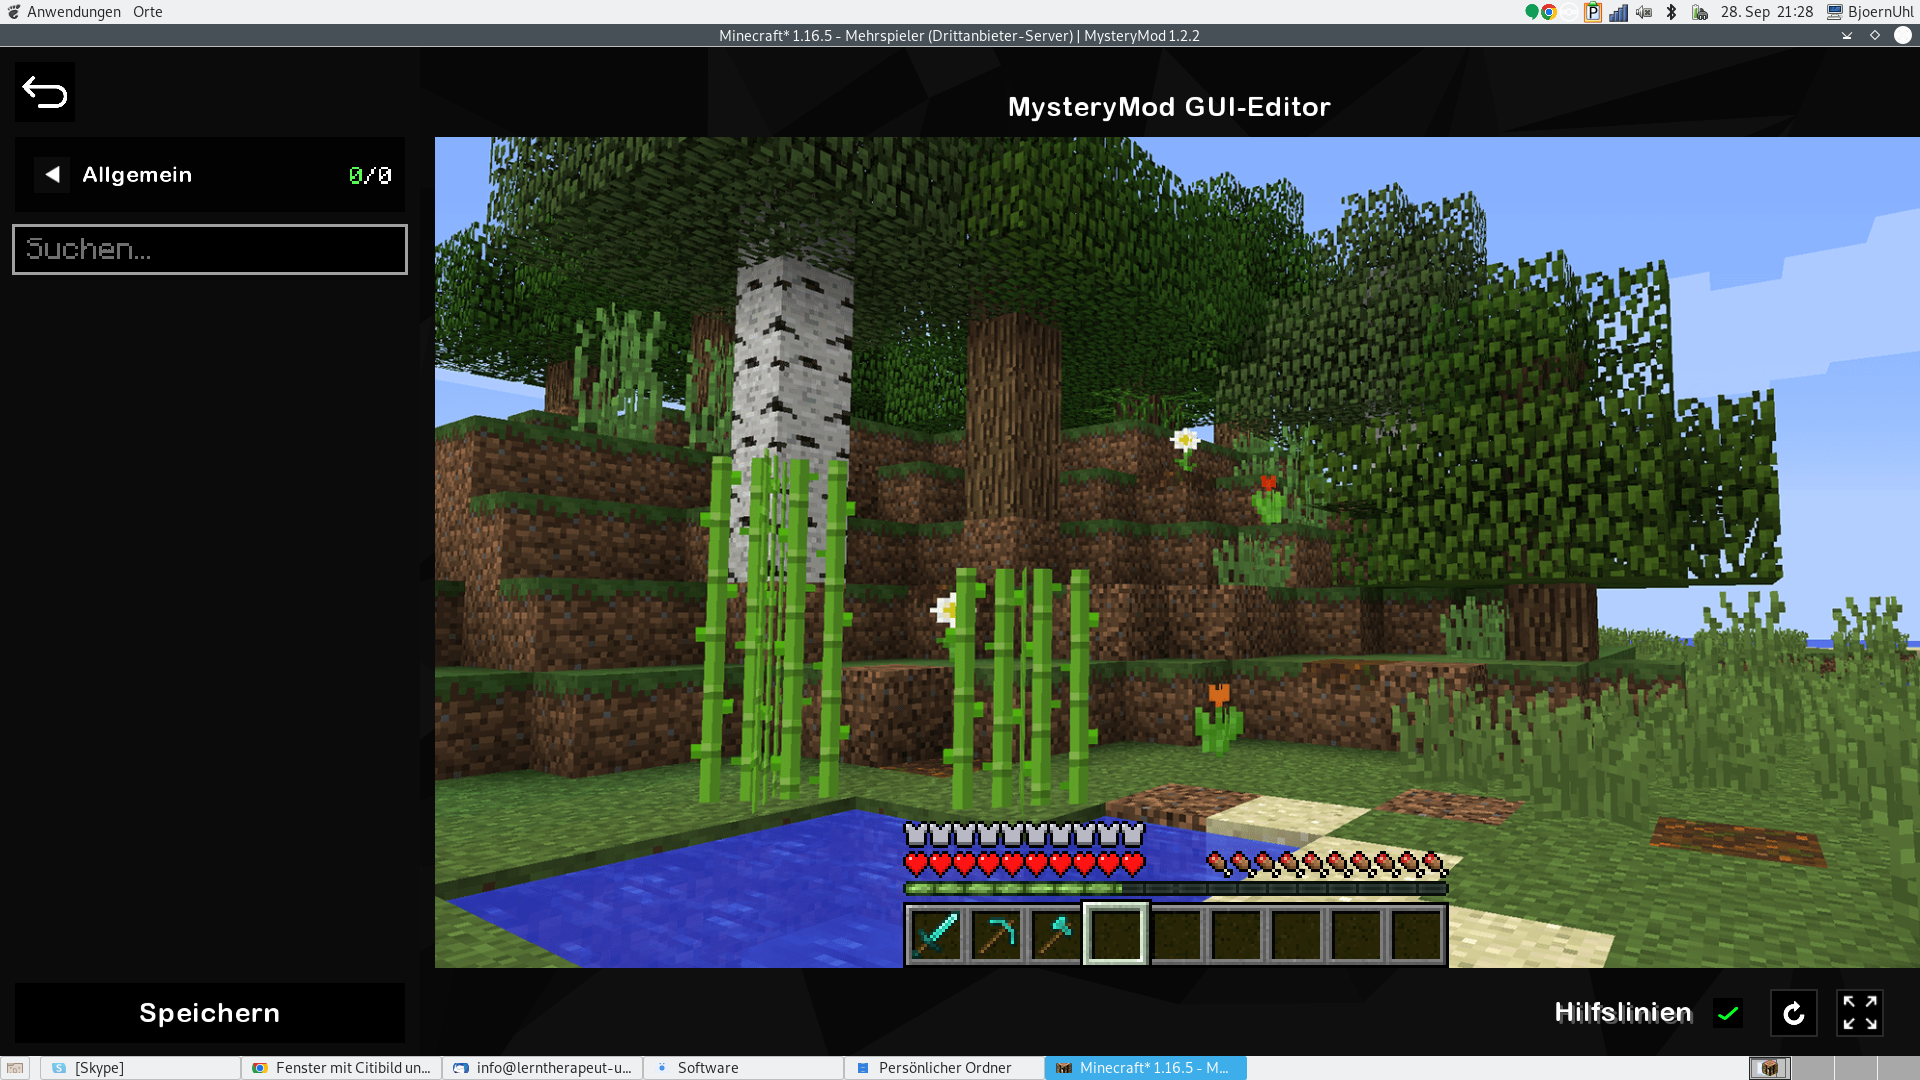Screen dimensions: 1920x1080
Task: Select the diamond sword hotbar slot
Action: pyautogui.click(x=936, y=936)
